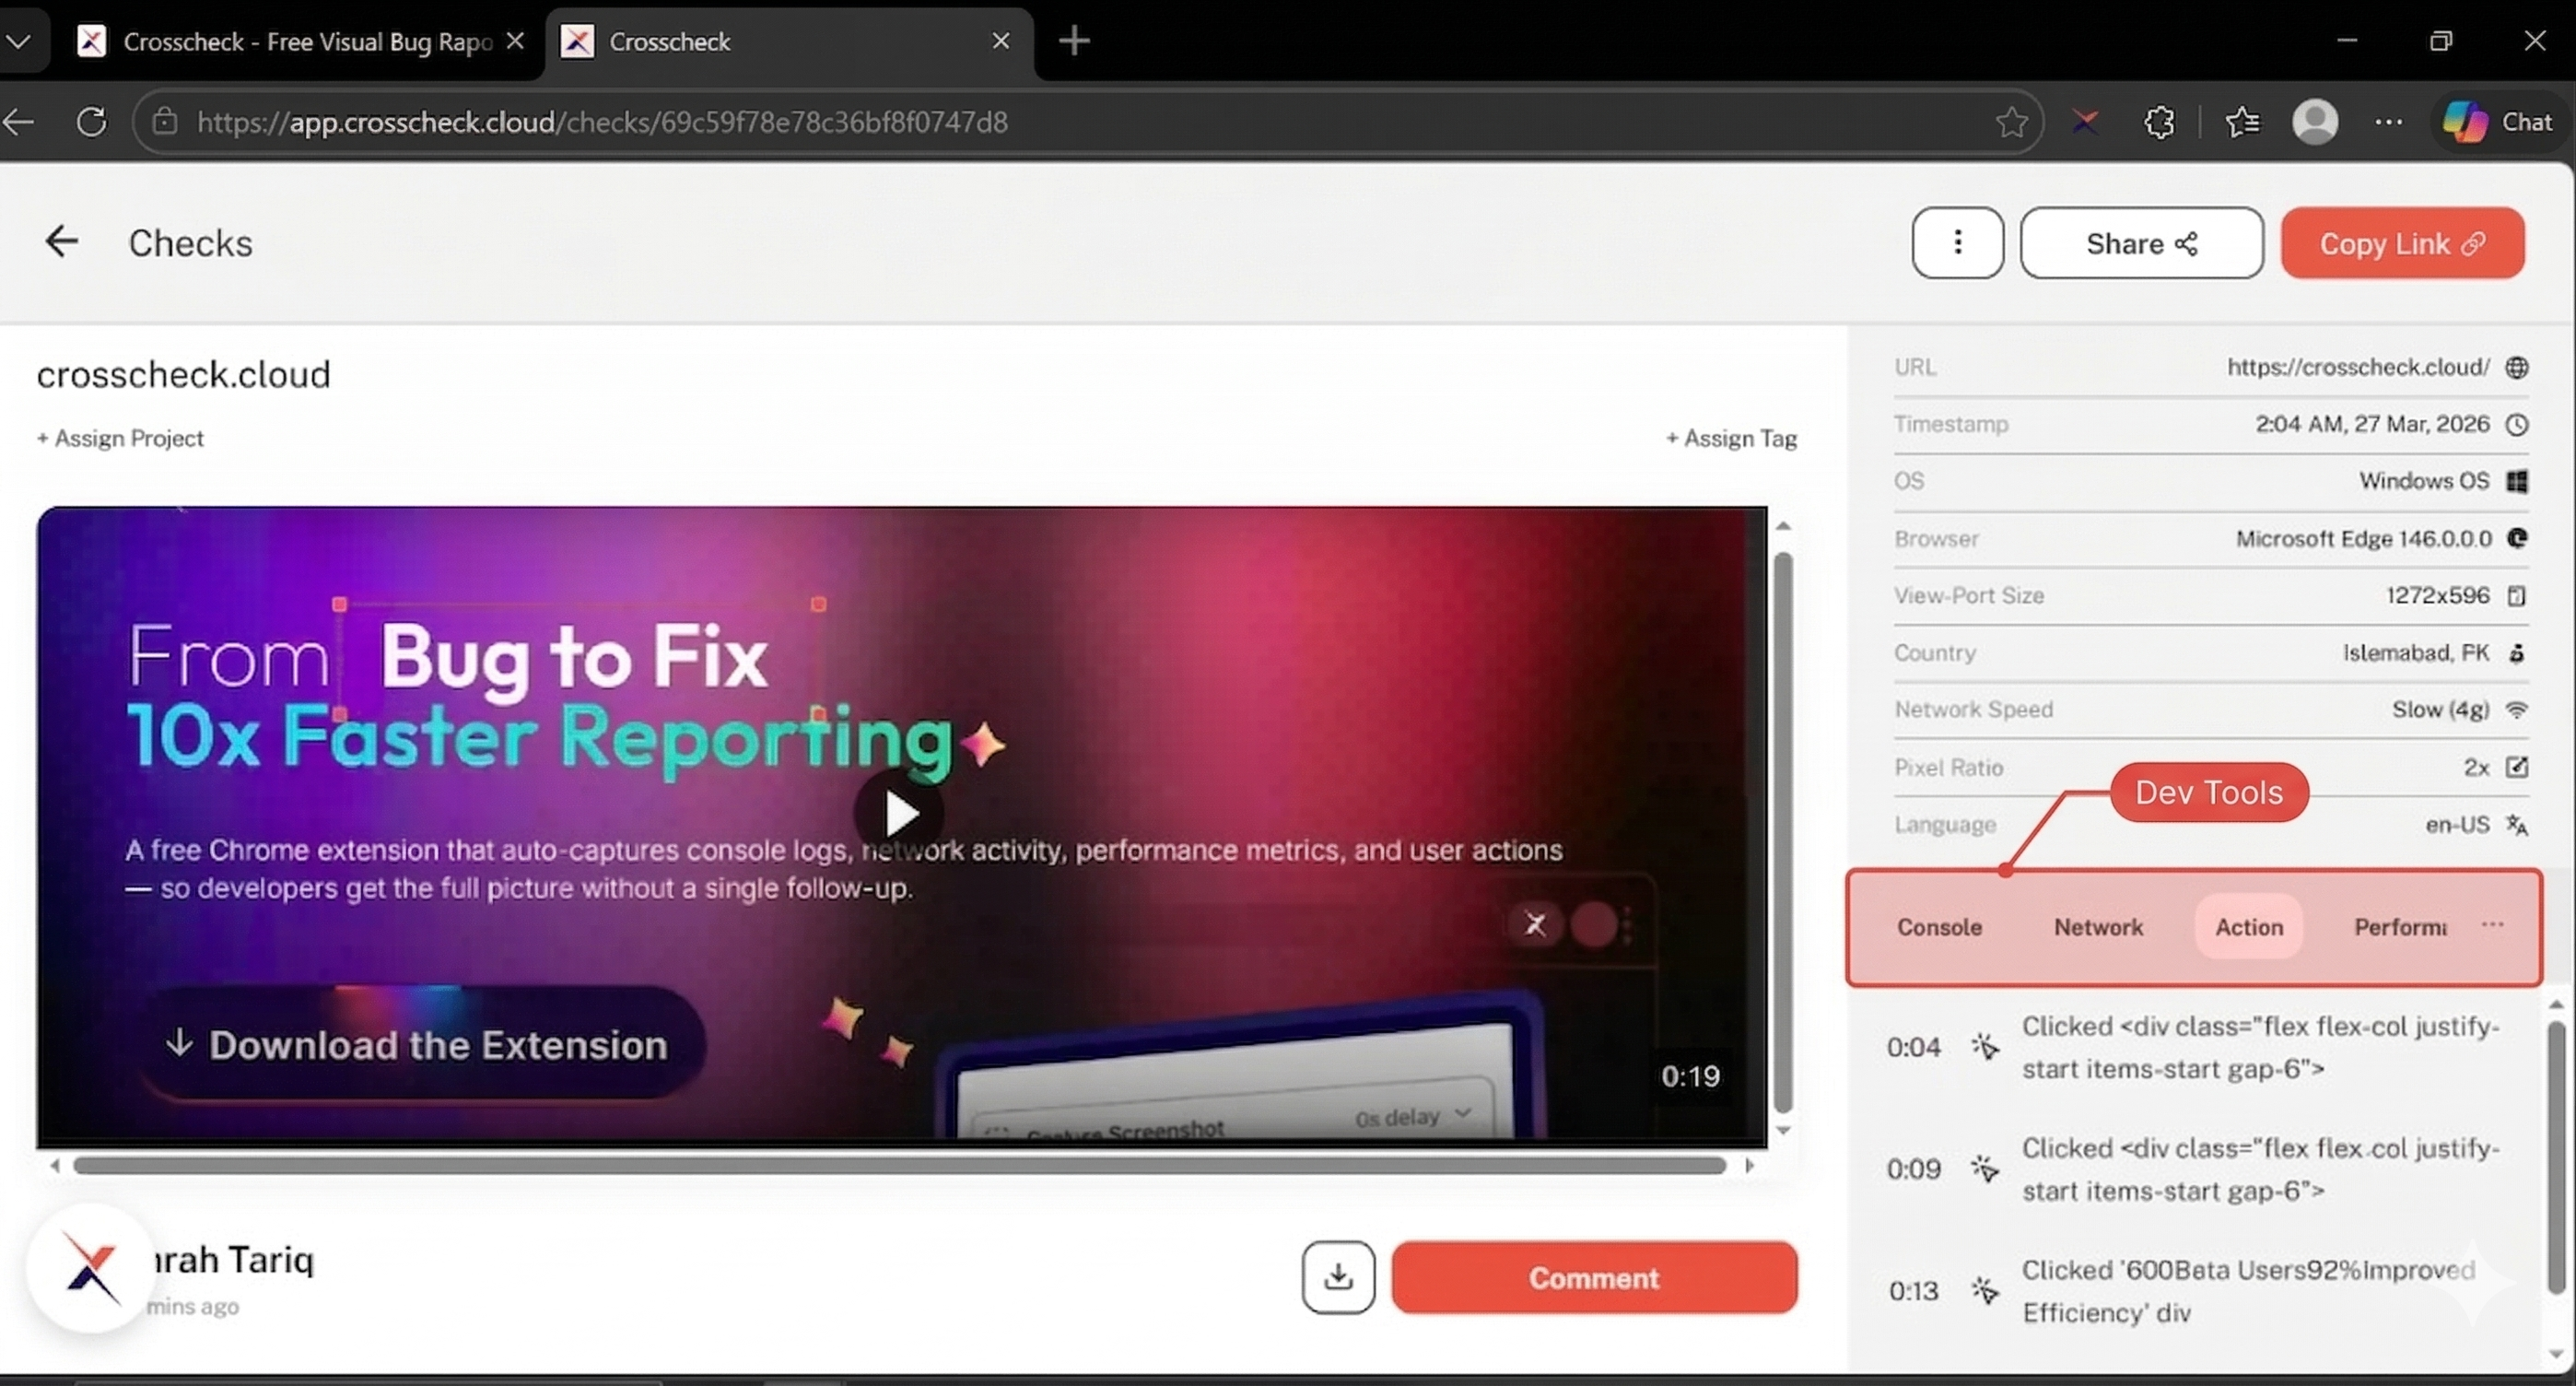Screen dimensions: 2576x1386
Task: Open the three-dot options menu button
Action: (1957, 242)
